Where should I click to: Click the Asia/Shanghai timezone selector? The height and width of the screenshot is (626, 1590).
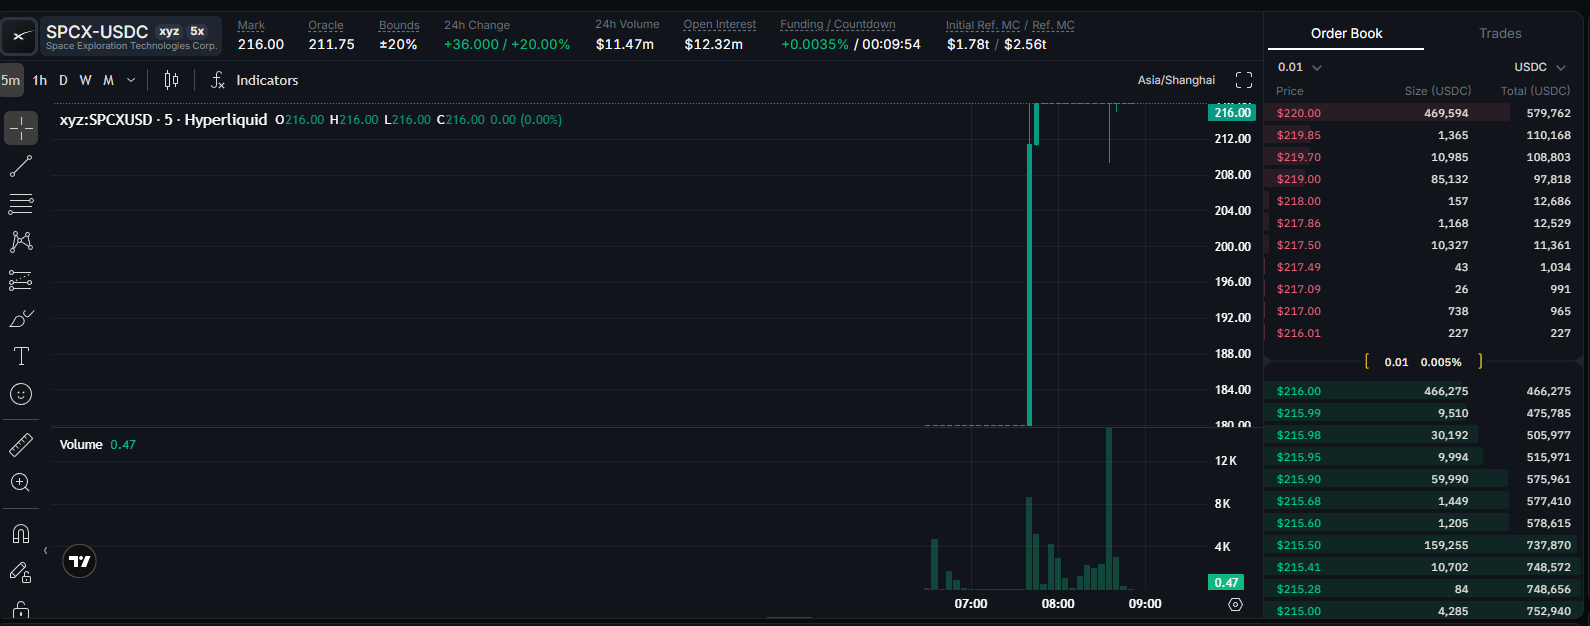click(1176, 80)
